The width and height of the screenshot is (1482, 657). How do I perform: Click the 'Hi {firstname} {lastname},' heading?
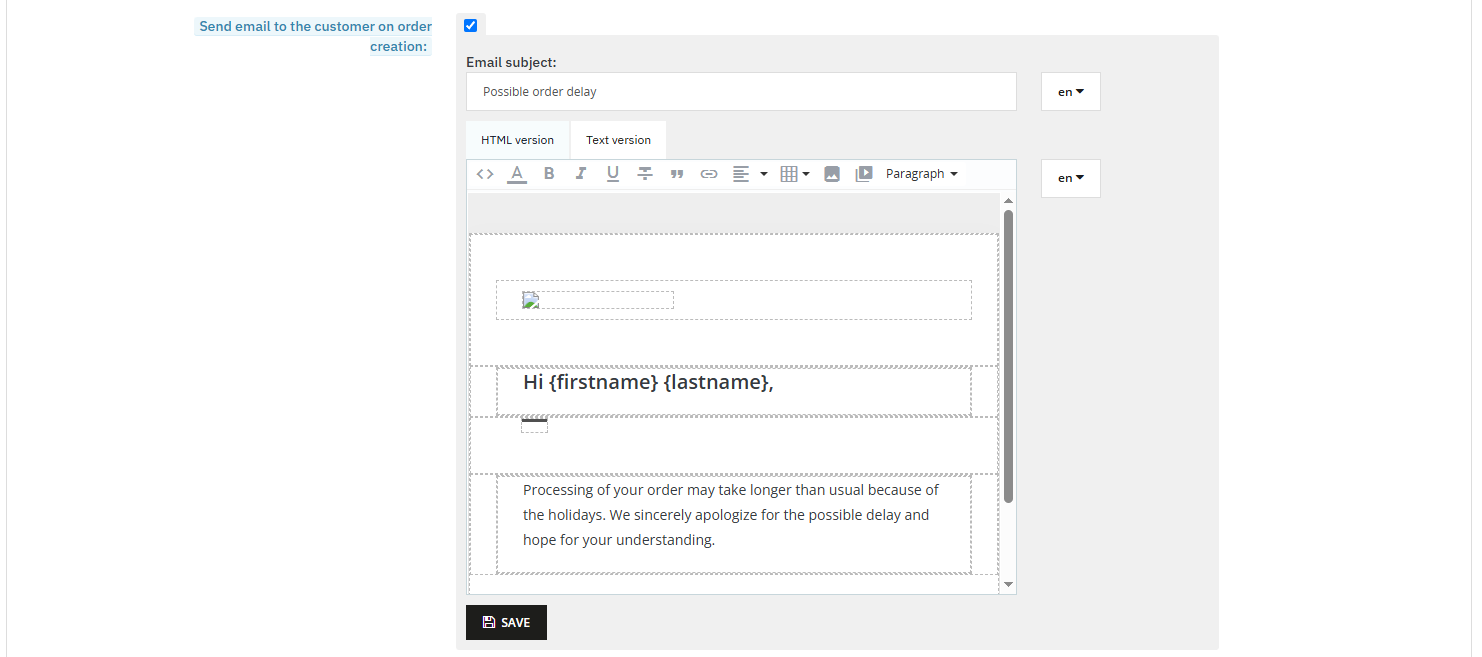pyautogui.click(x=648, y=382)
